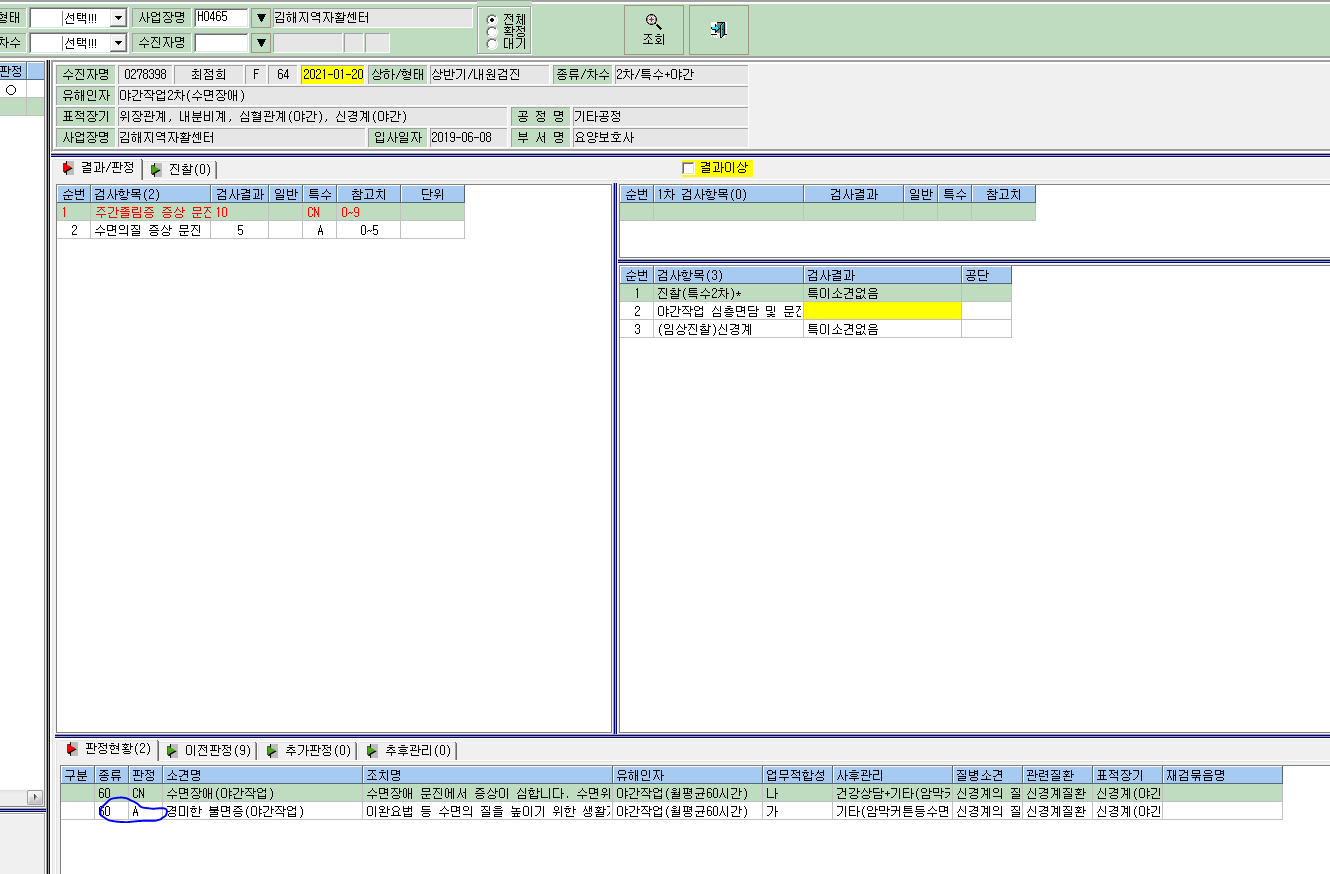Screen dimensions: 1330x874
Task: Expand the 사업장명 dropdown arrow
Action: pyautogui.click(x=261, y=18)
